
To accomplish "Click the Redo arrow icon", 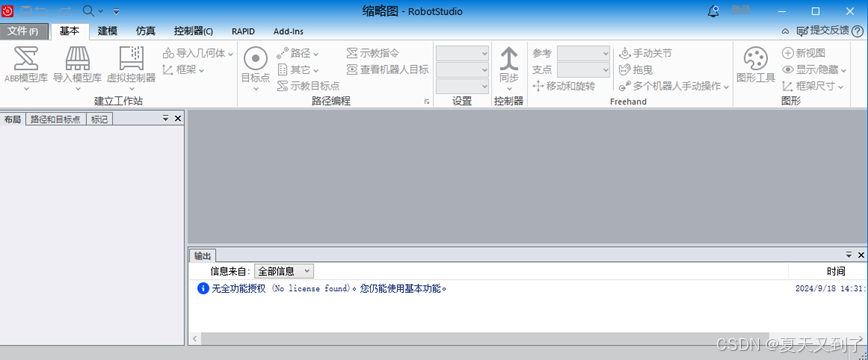I will [x=65, y=11].
